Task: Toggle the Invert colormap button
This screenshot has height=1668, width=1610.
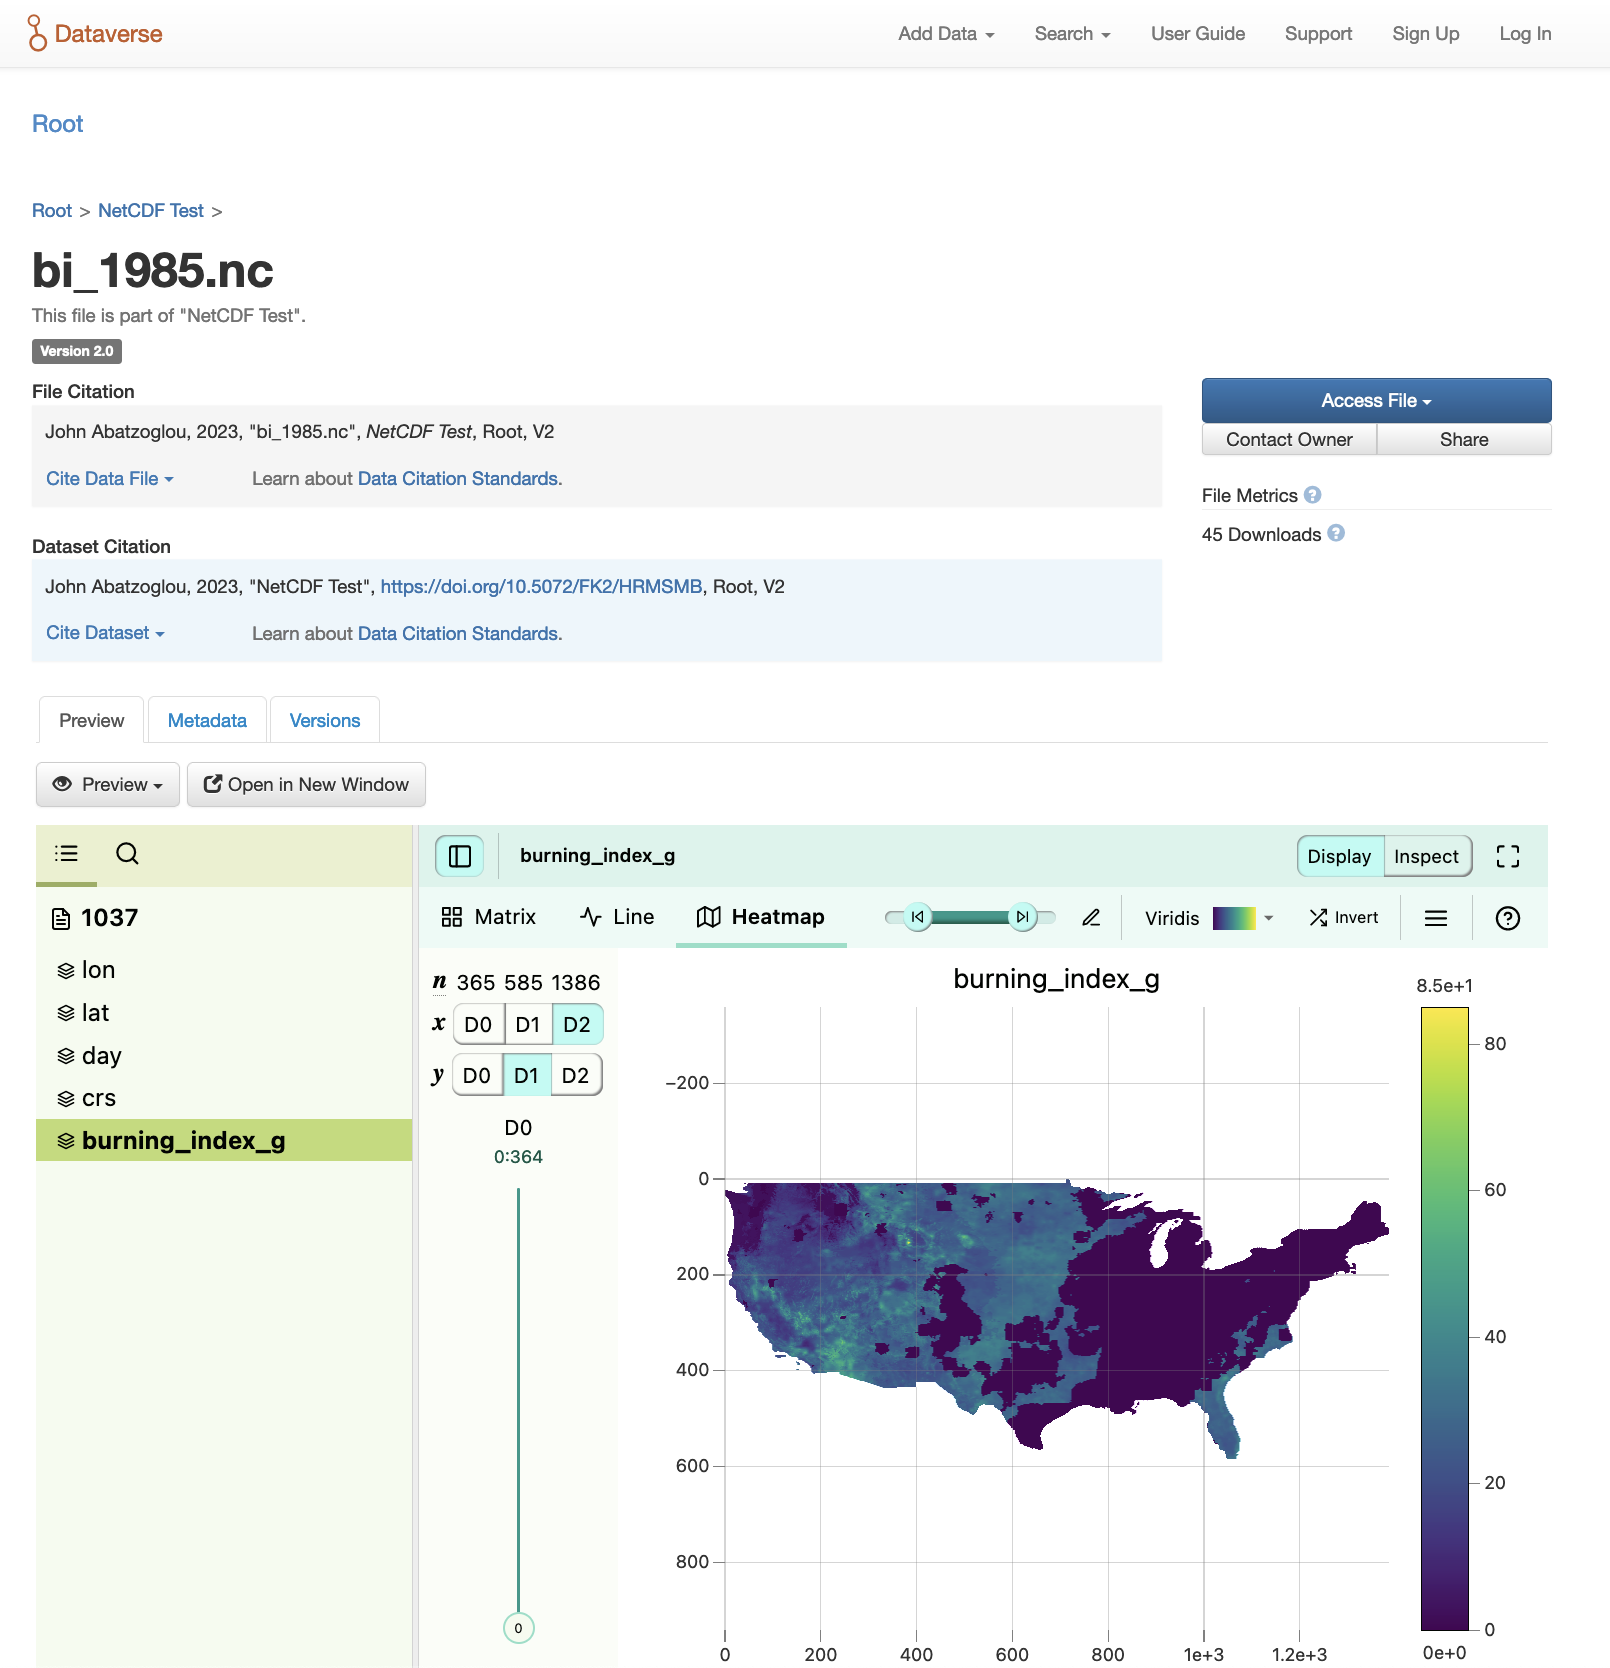Action: click(1343, 917)
